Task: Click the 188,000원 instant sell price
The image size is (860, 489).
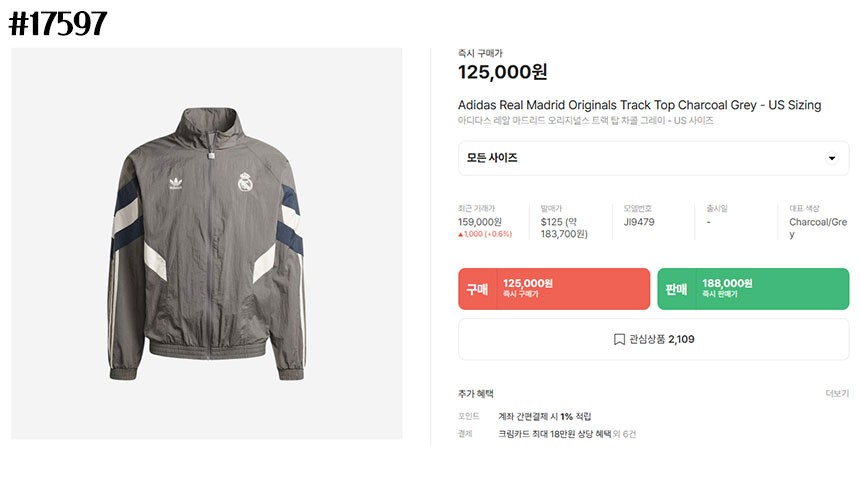Action: tap(727, 283)
